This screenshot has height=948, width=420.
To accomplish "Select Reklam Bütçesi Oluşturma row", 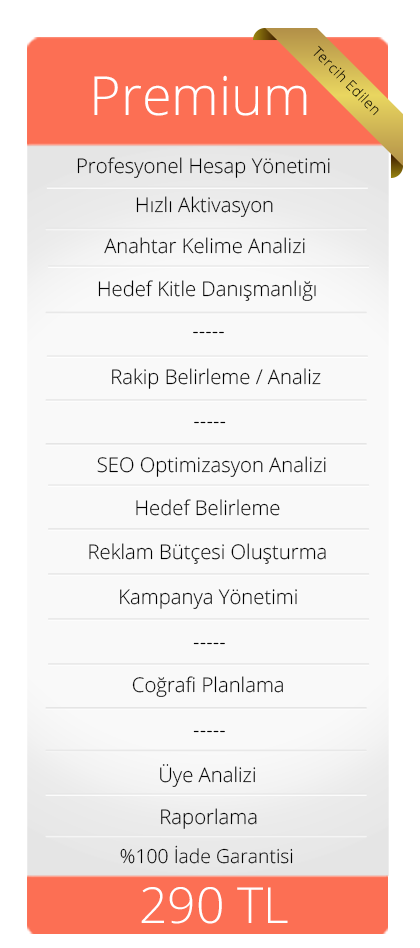I will [x=207, y=553].
